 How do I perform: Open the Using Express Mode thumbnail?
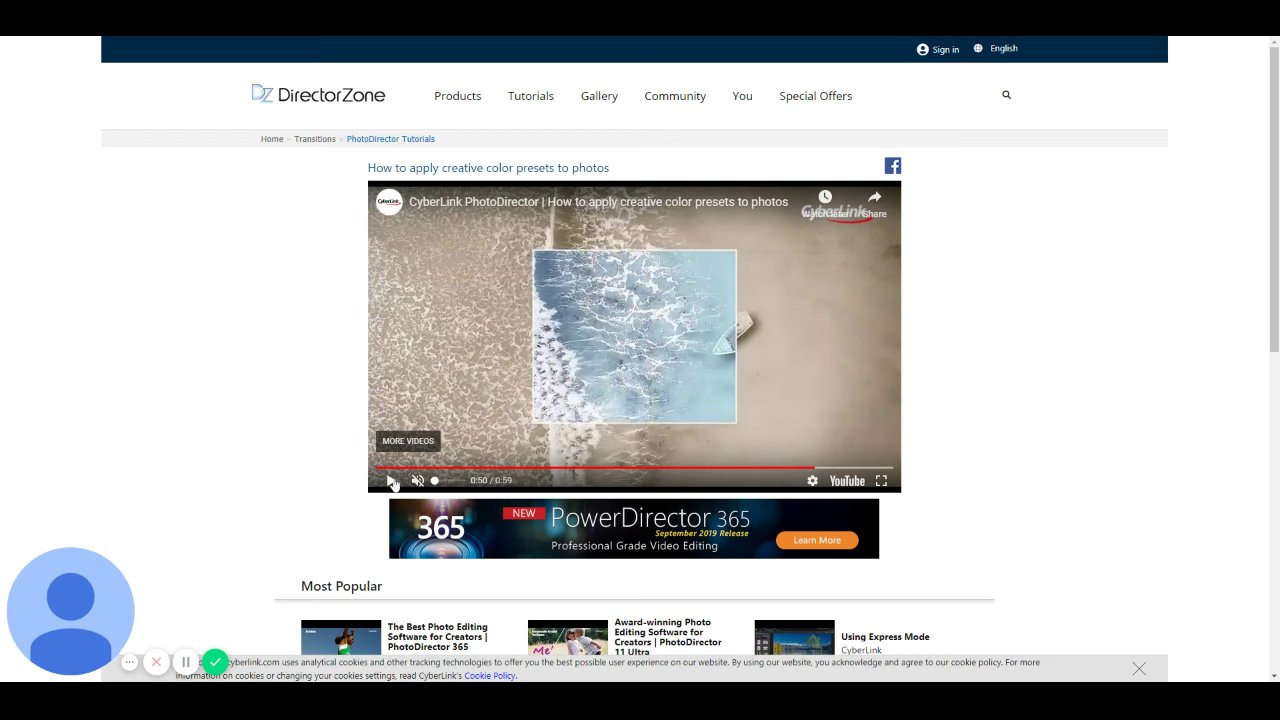794,639
